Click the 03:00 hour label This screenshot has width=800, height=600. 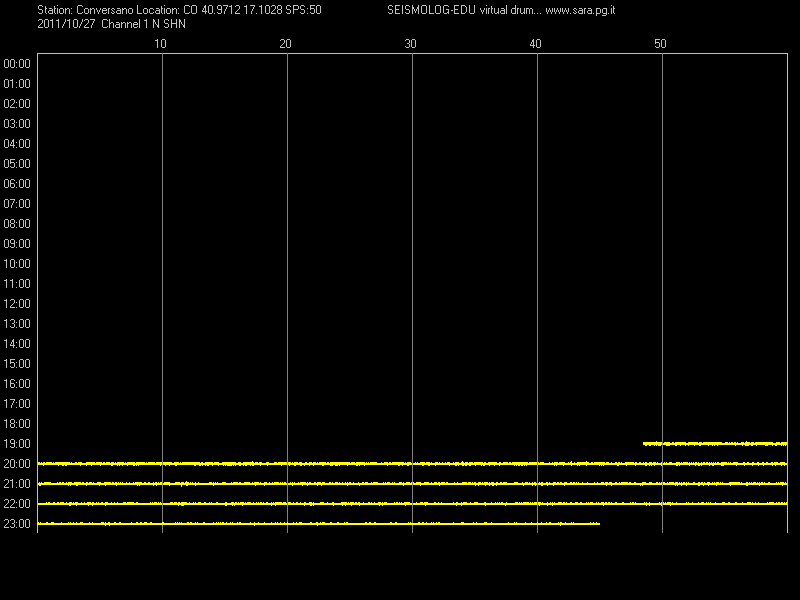pyautogui.click(x=17, y=123)
